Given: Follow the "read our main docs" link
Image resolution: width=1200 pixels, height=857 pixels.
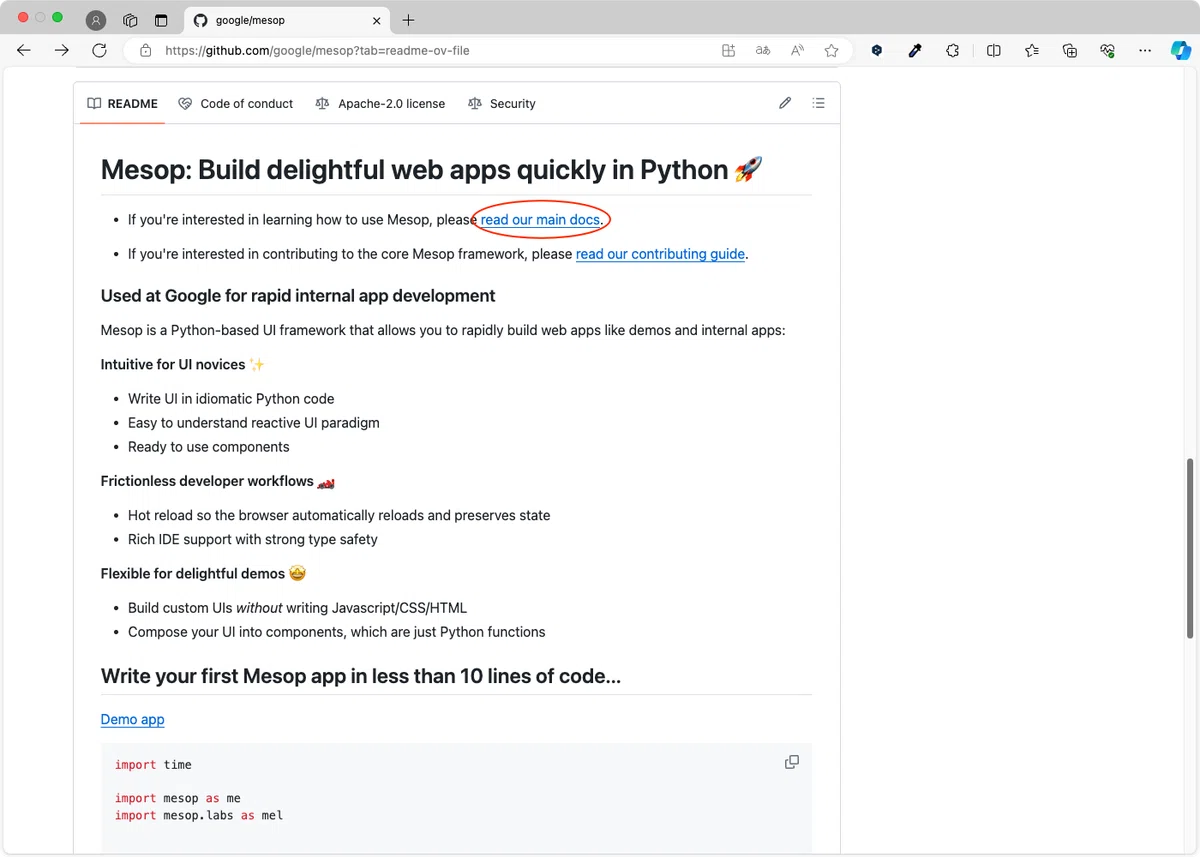Looking at the screenshot, I should (540, 220).
